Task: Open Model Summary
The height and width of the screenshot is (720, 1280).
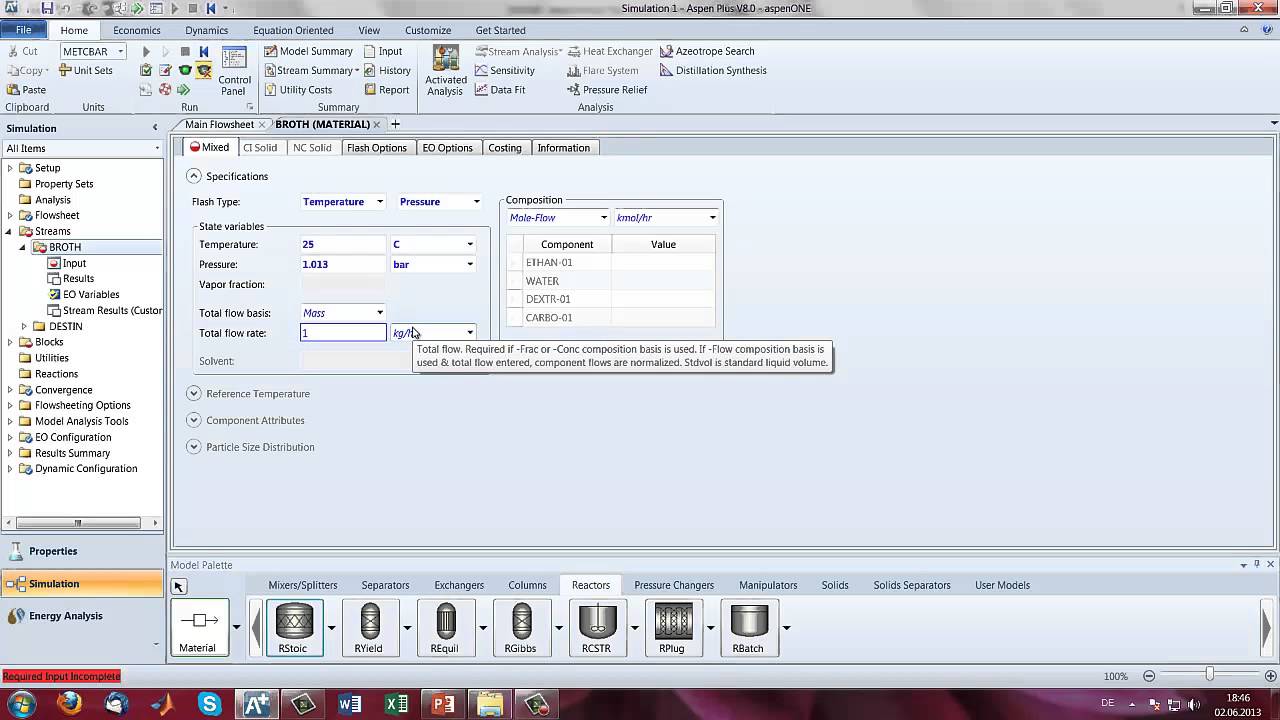Action: [x=308, y=51]
